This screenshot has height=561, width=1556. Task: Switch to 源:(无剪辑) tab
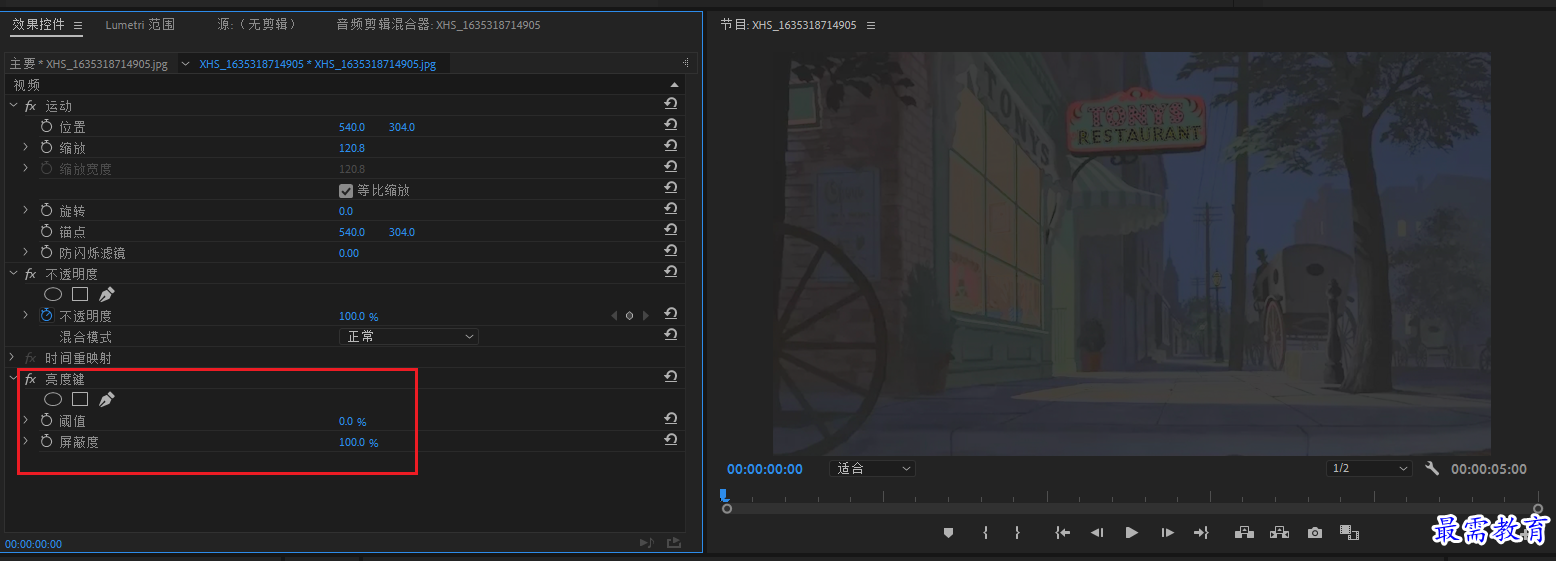256,25
